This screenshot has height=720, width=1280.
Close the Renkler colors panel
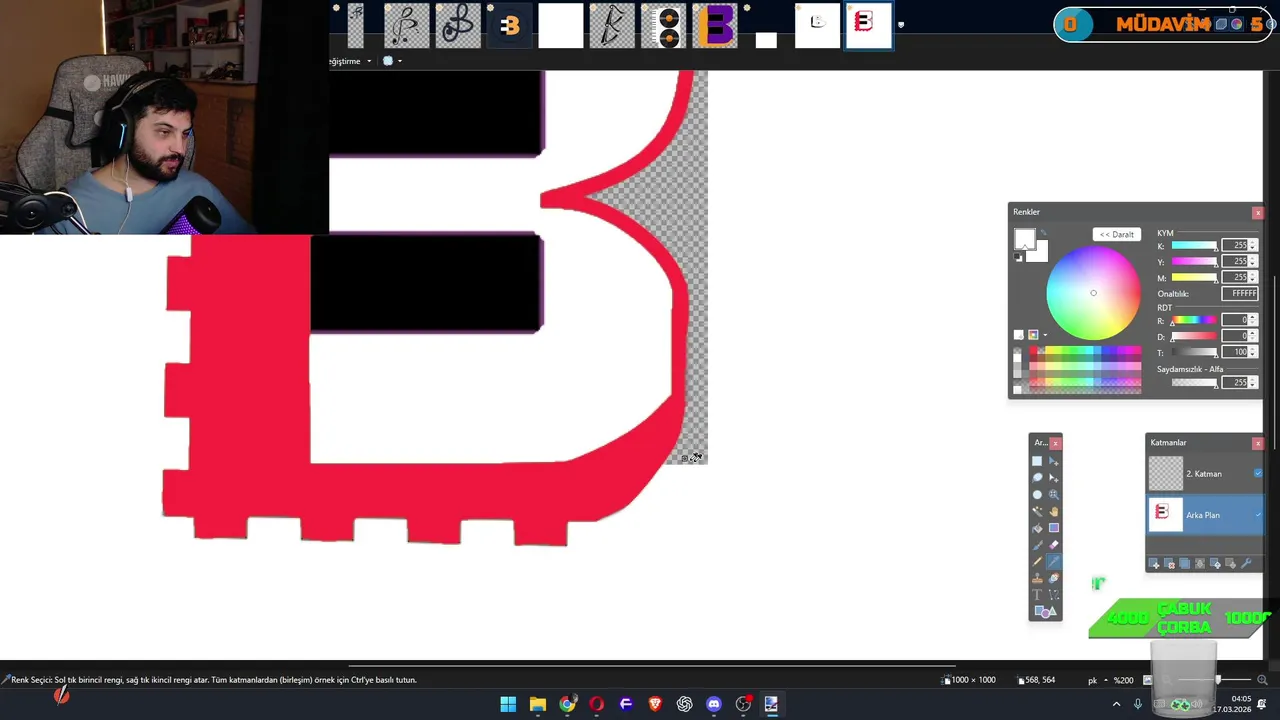click(x=1258, y=212)
